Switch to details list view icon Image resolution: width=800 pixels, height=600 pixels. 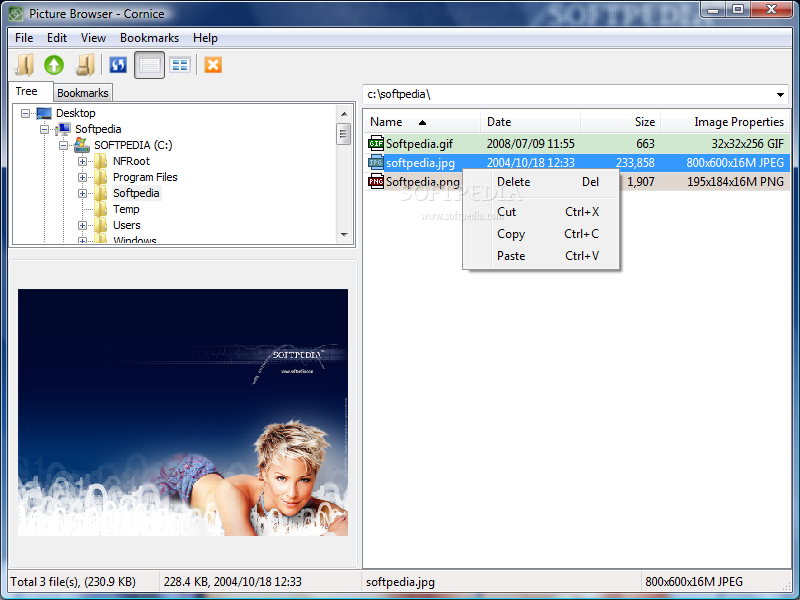(x=149, y=65)
